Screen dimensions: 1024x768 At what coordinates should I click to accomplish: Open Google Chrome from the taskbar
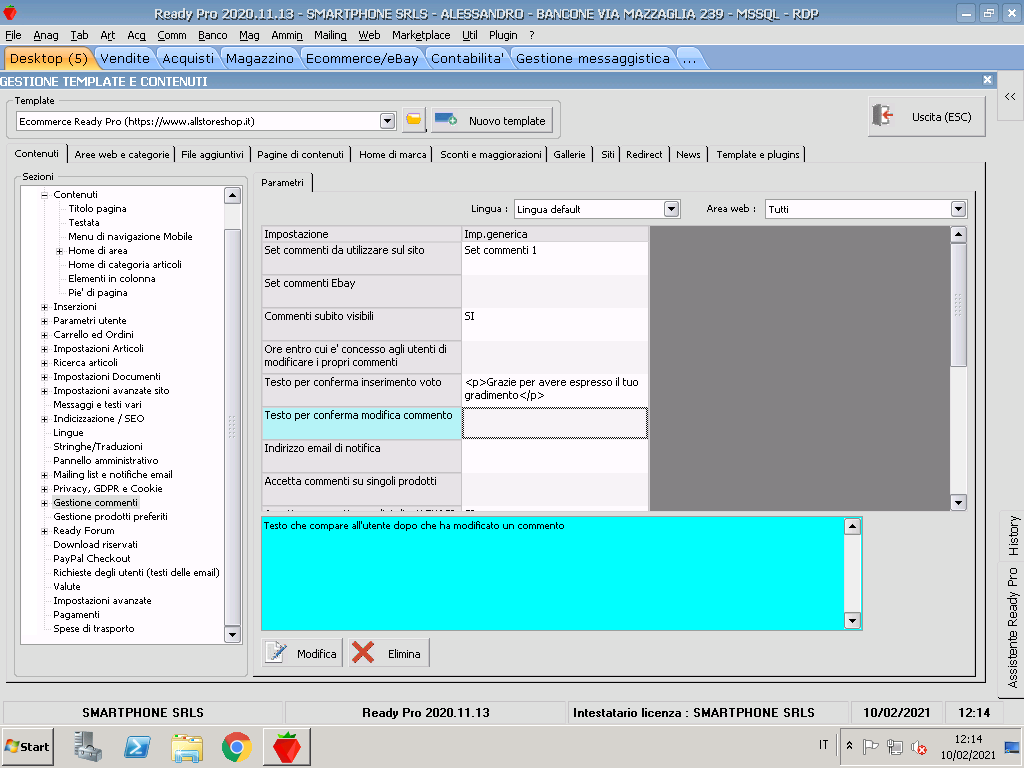click(236, 746)
